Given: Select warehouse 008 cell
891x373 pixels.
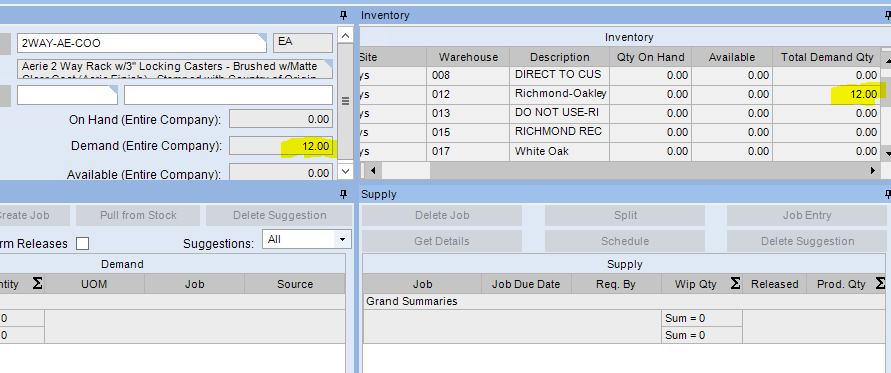Looking at the screenshot, I should coord(468,75).
